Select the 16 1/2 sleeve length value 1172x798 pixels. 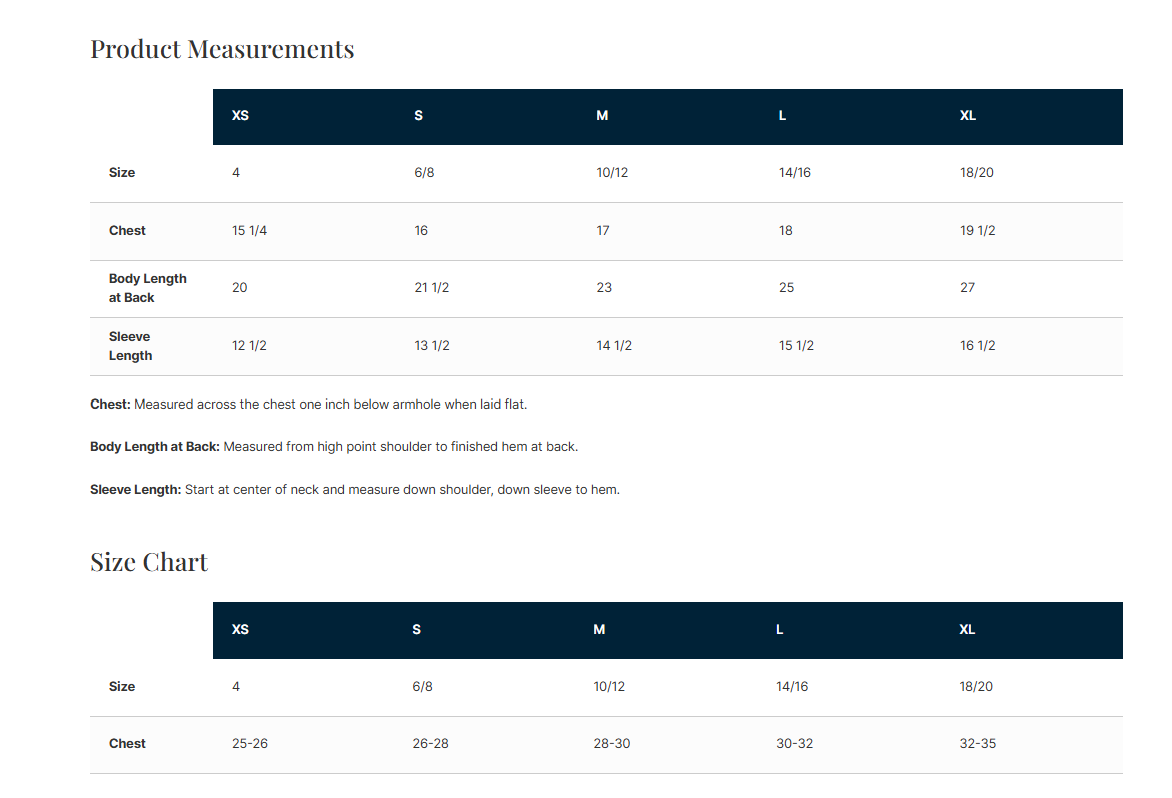[978, 346]
